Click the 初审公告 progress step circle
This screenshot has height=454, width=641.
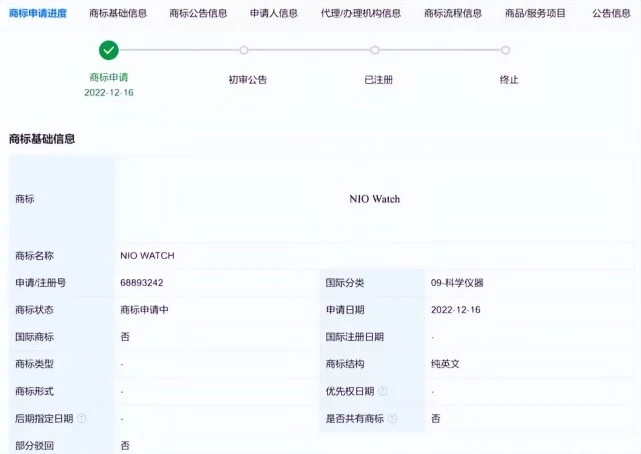click(x=244, y=50)
